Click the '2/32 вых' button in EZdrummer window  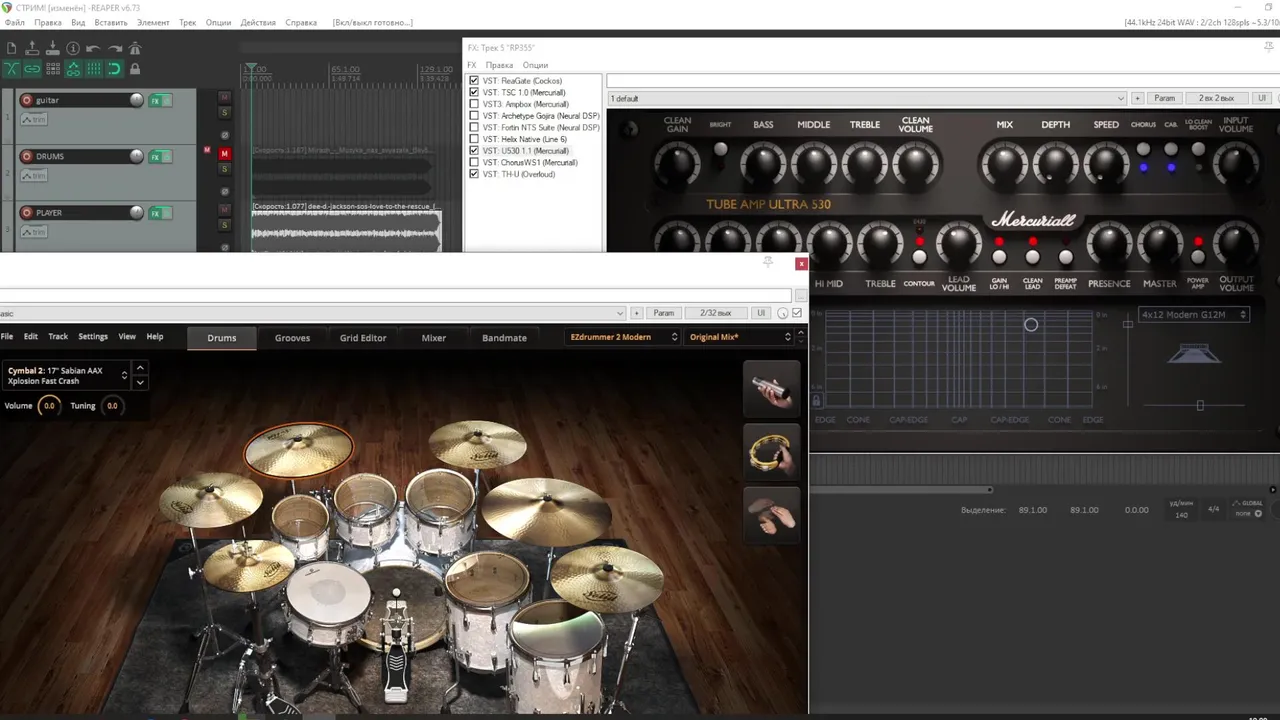click(x=715, y=313)
